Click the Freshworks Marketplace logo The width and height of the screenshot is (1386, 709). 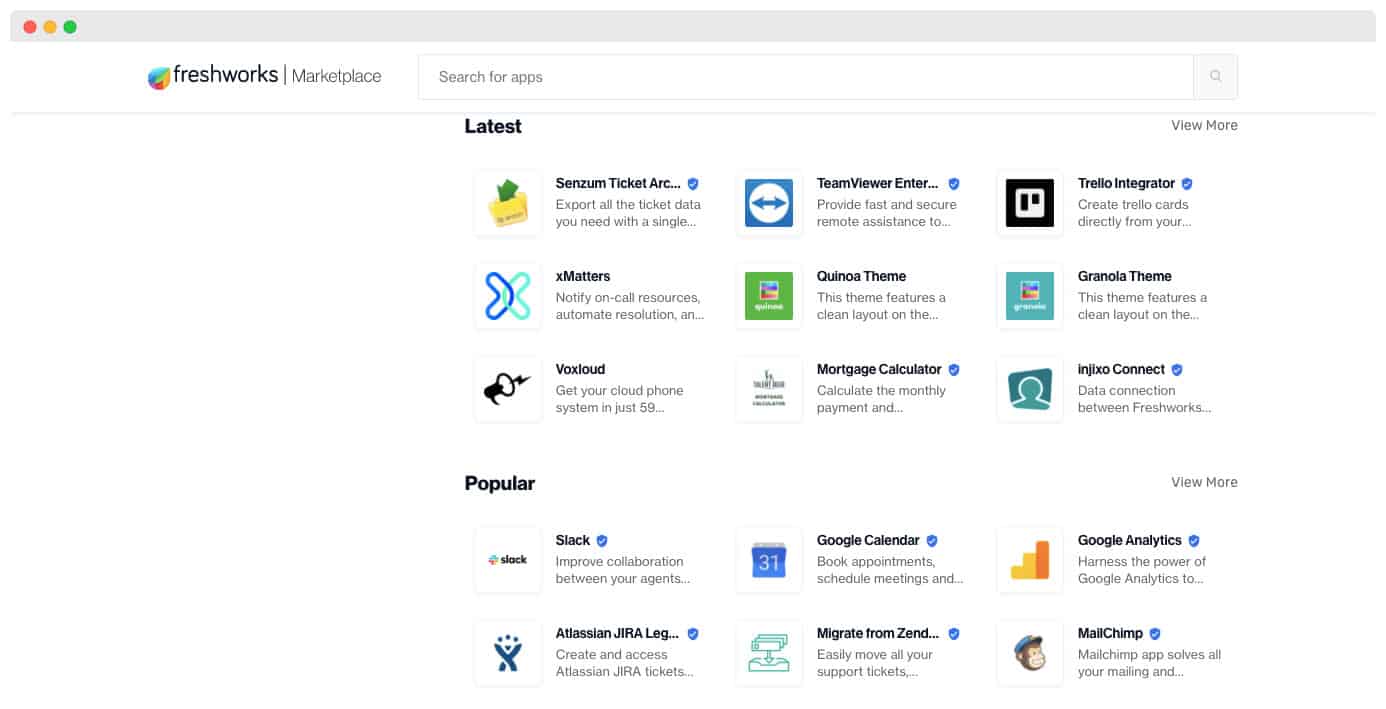(264, 76)
